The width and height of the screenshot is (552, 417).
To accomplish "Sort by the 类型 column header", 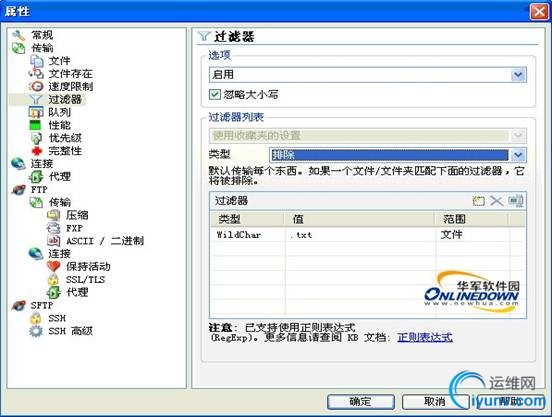I will coord(247,219).
